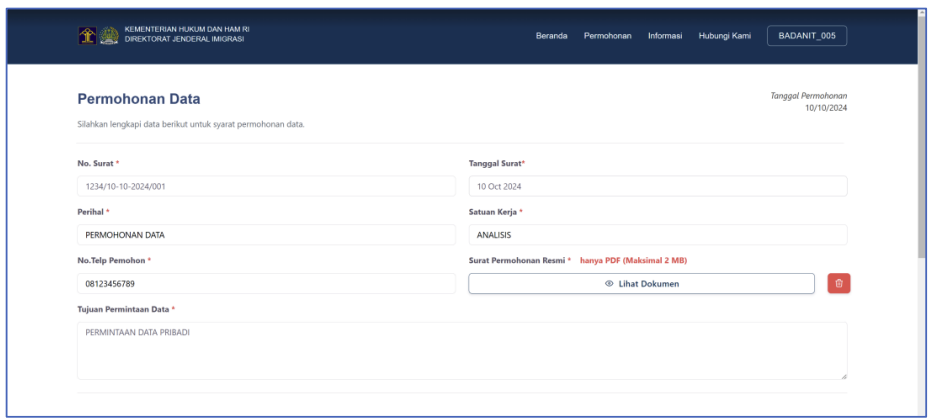The image size is (933, 419).
Task: Click the Tujuan Permintaan Data textarea
Action: (461, 350)
